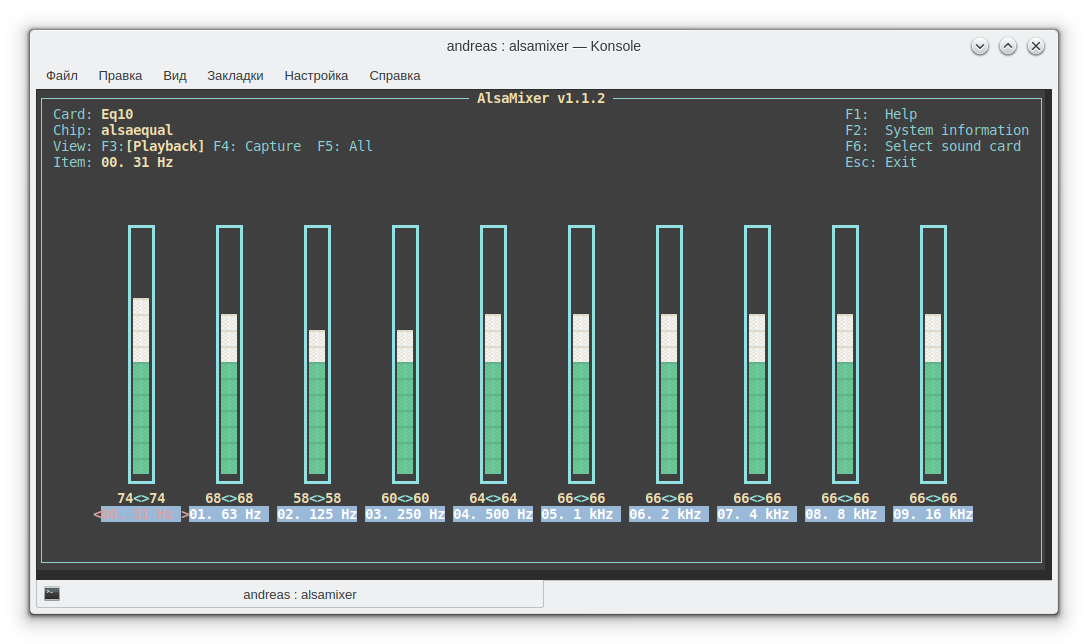Screen dimensions: 1088x644
Task: Select the 05. 1 kHz band label
Action: [581, 514]
